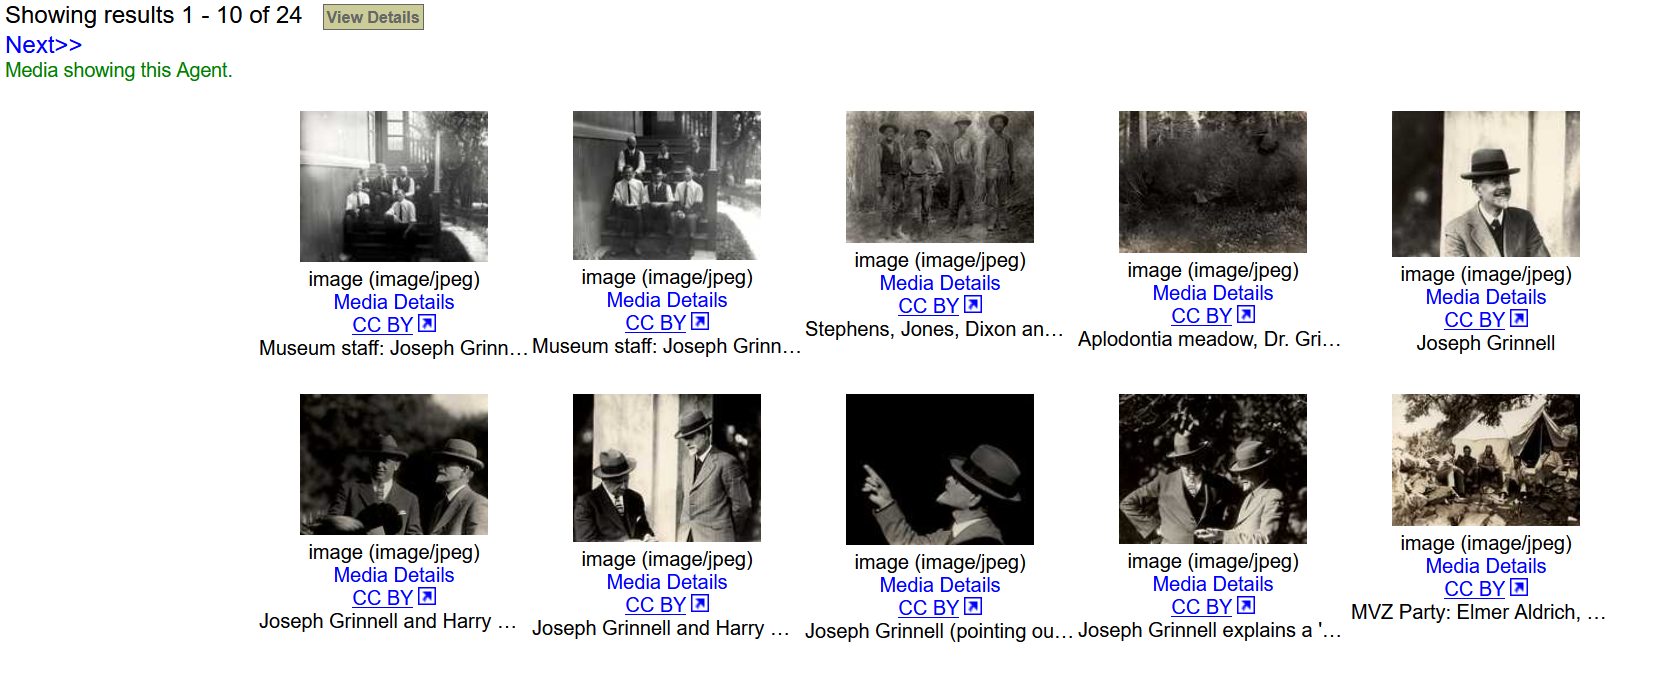Open Media Details for Joseph Grinnell portrait
1678x697 pixels.
click(x=1486, y=297)
